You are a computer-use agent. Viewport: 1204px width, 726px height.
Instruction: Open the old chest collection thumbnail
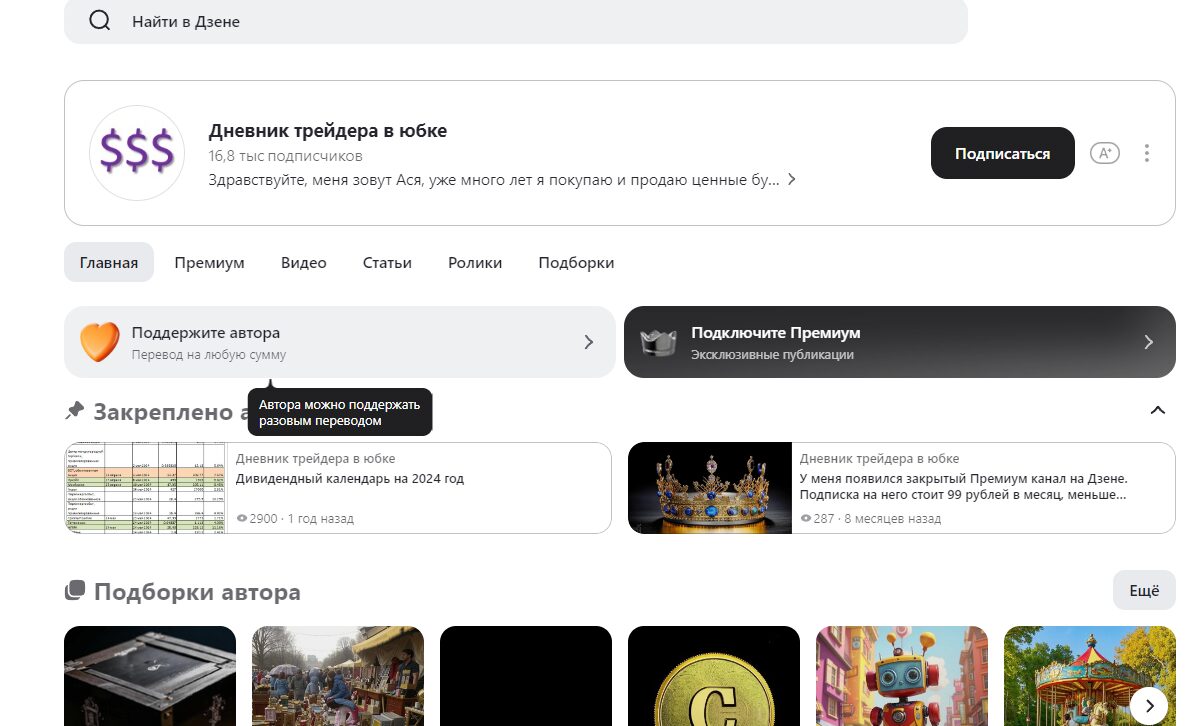150,676
